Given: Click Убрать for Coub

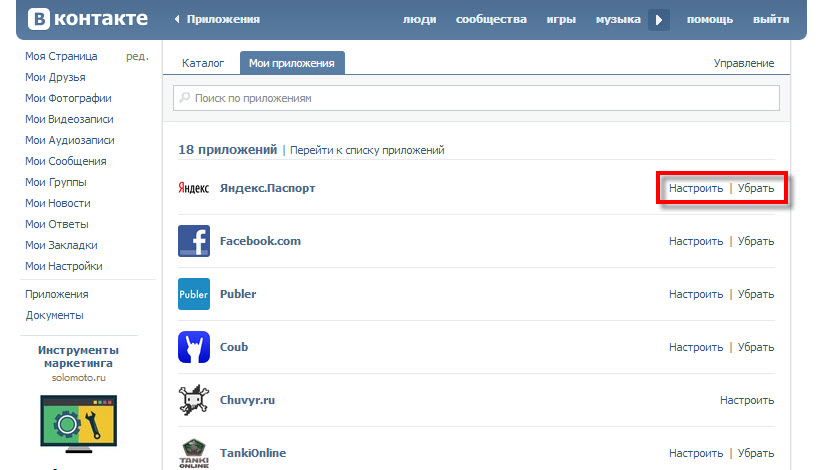Looking at the screenshot, I should coord(756,347).
